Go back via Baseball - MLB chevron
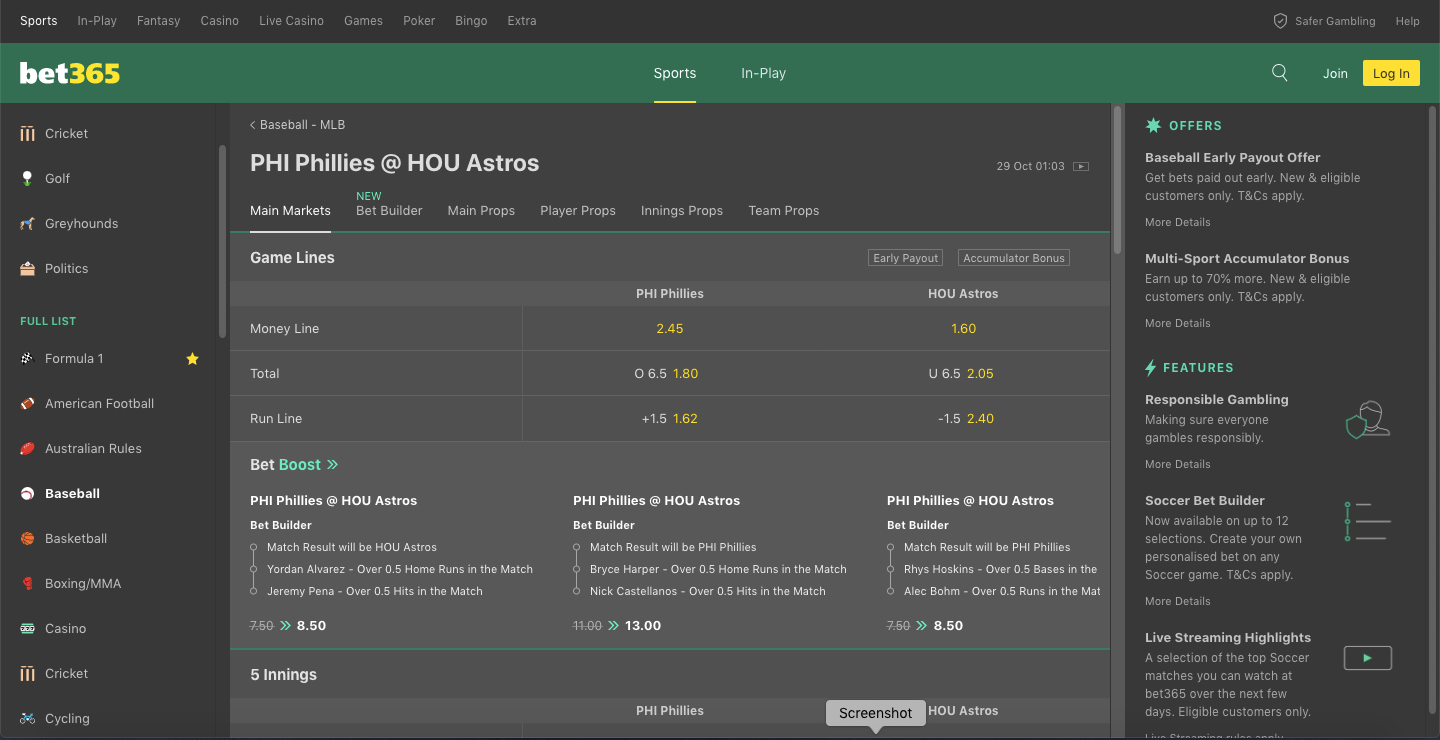This screenshot has height=740, width=1440. (x=252, y=125)
